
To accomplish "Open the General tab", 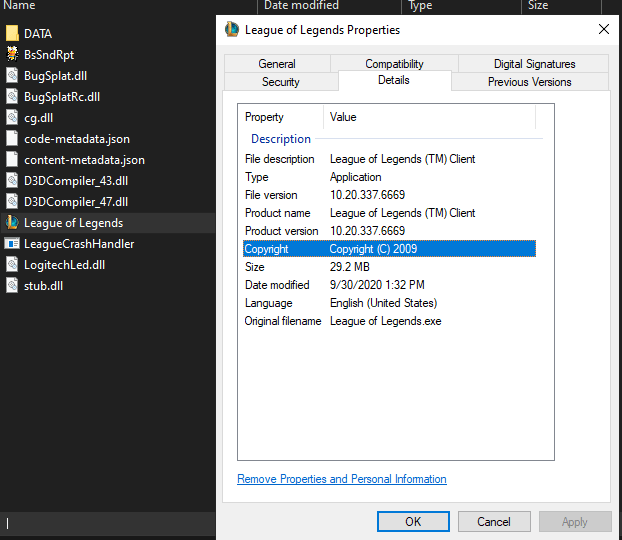I will click(277, 64).
